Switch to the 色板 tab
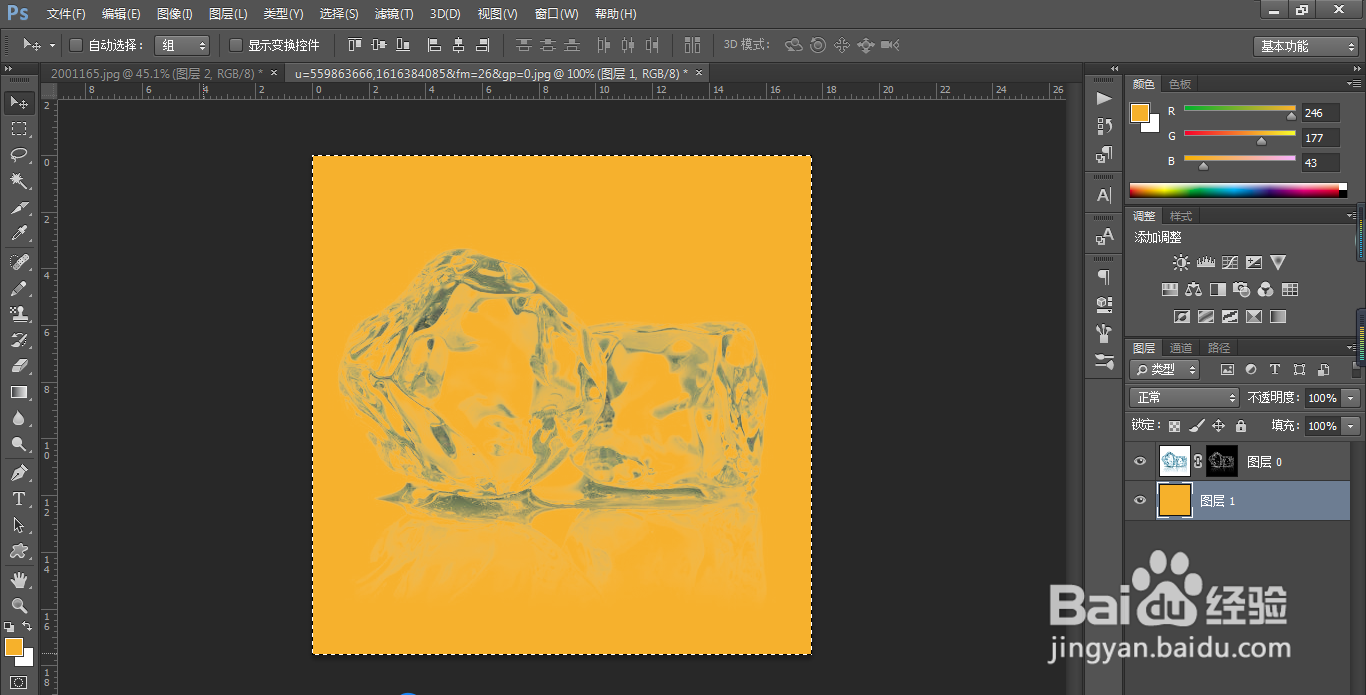The image size is (1366, 695). (x=1180, y=84)
